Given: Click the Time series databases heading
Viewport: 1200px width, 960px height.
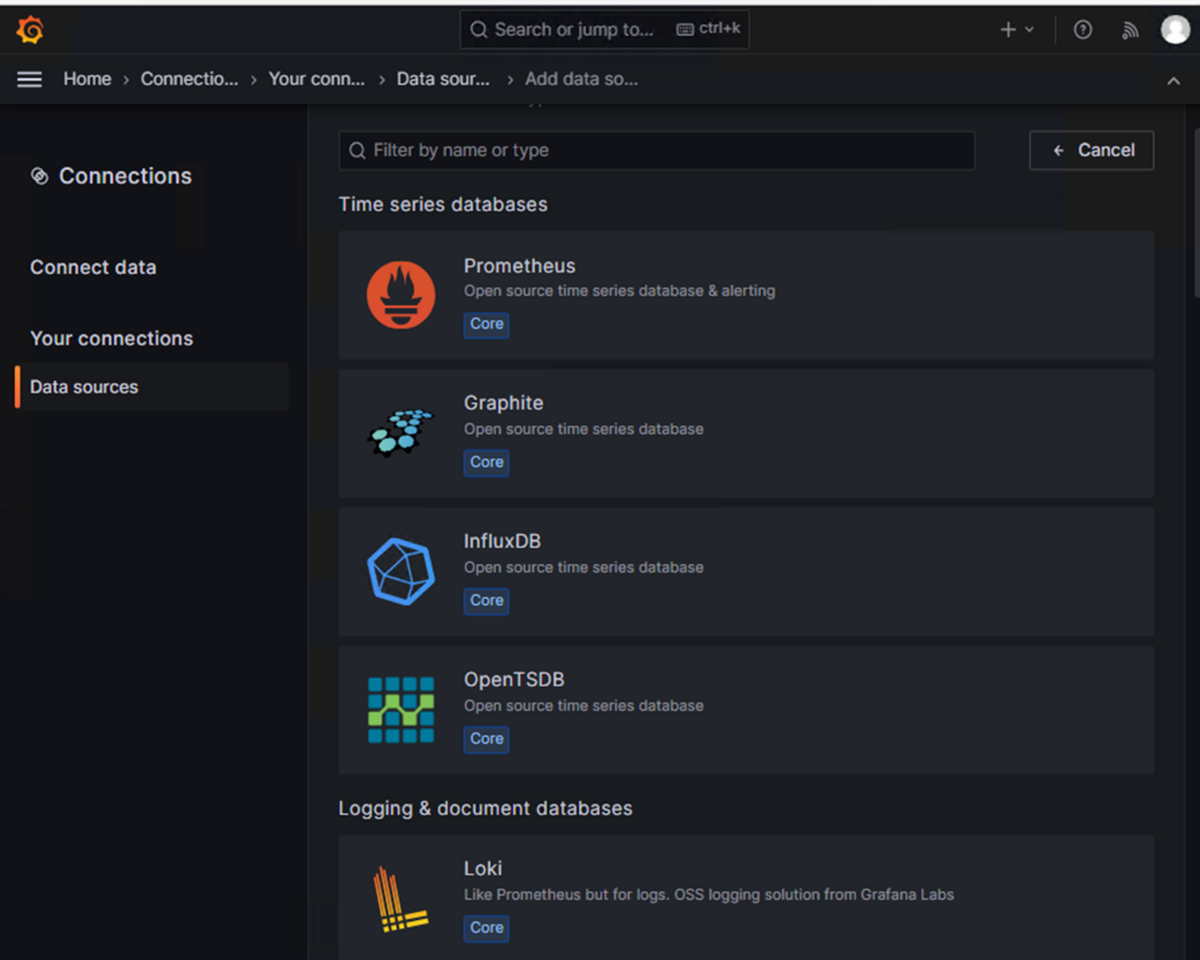Looking at the screenshot, I should 443,204.
